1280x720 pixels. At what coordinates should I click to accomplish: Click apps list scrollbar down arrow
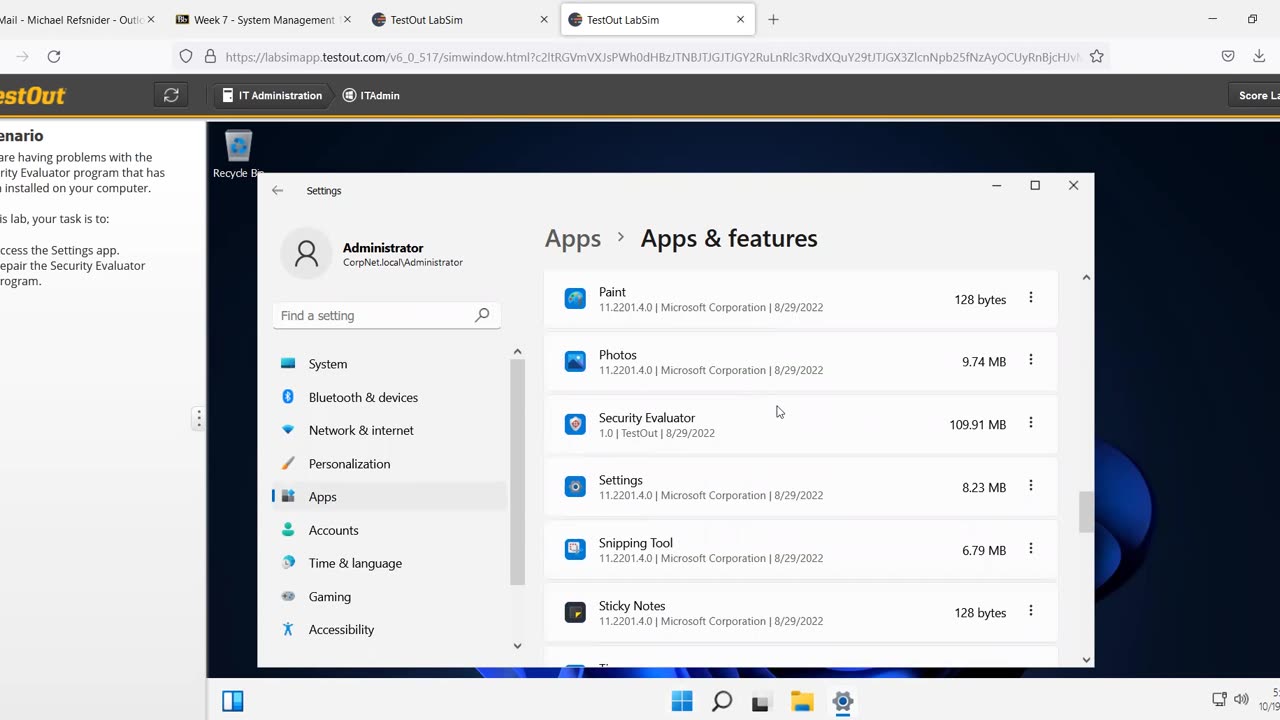[x=1086, y=660]
